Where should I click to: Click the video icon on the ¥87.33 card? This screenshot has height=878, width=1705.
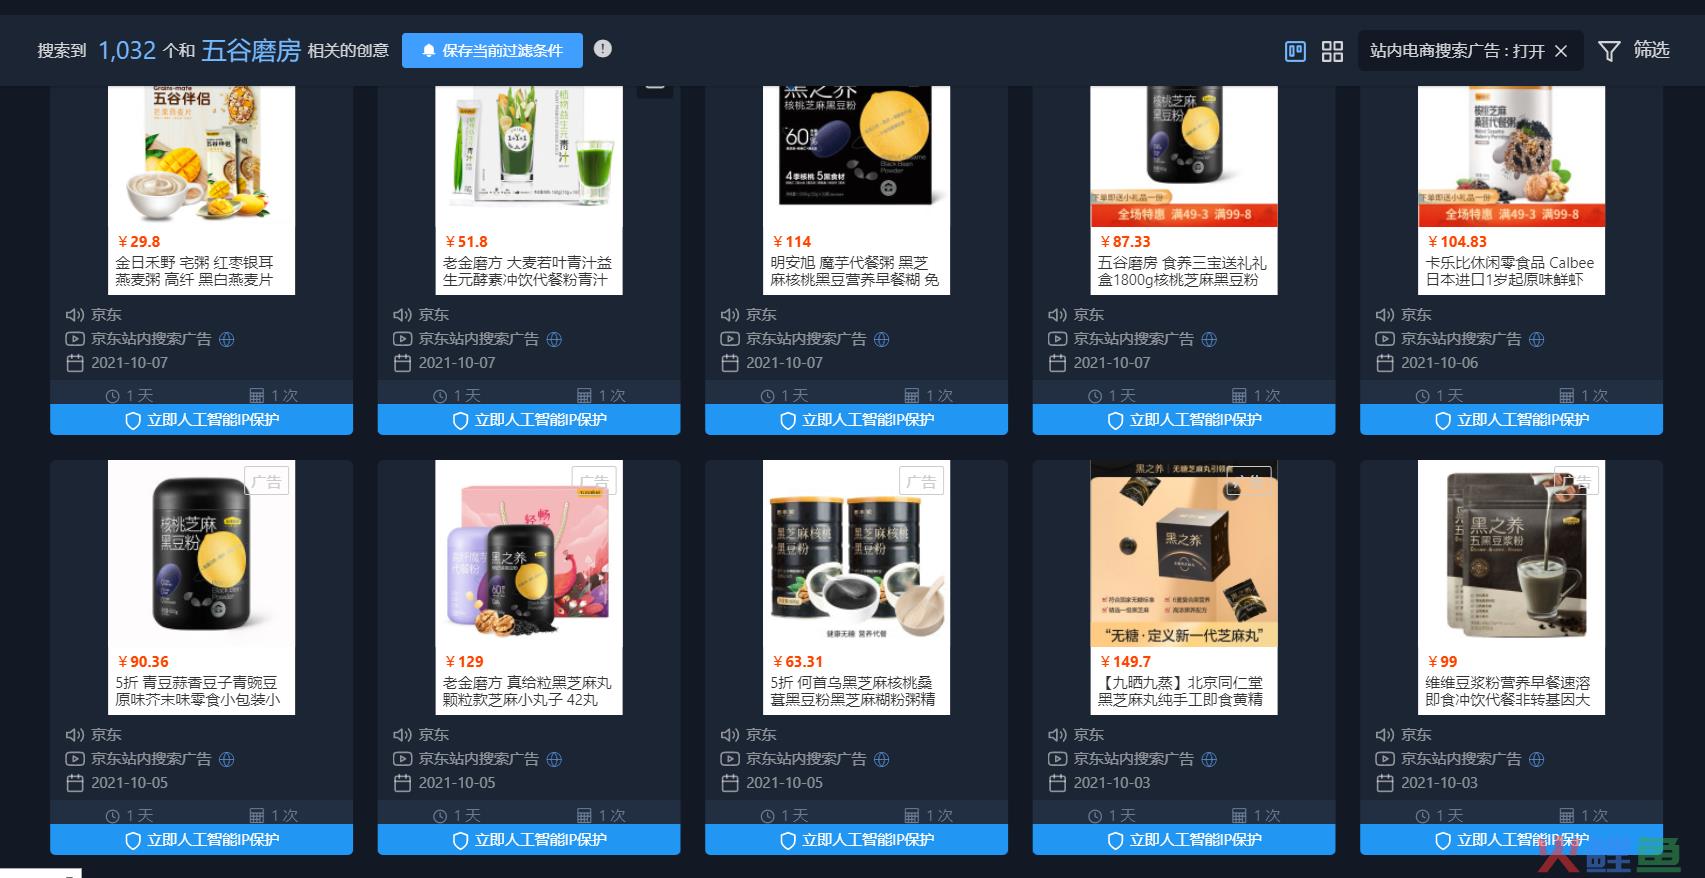coord(1057,339)
